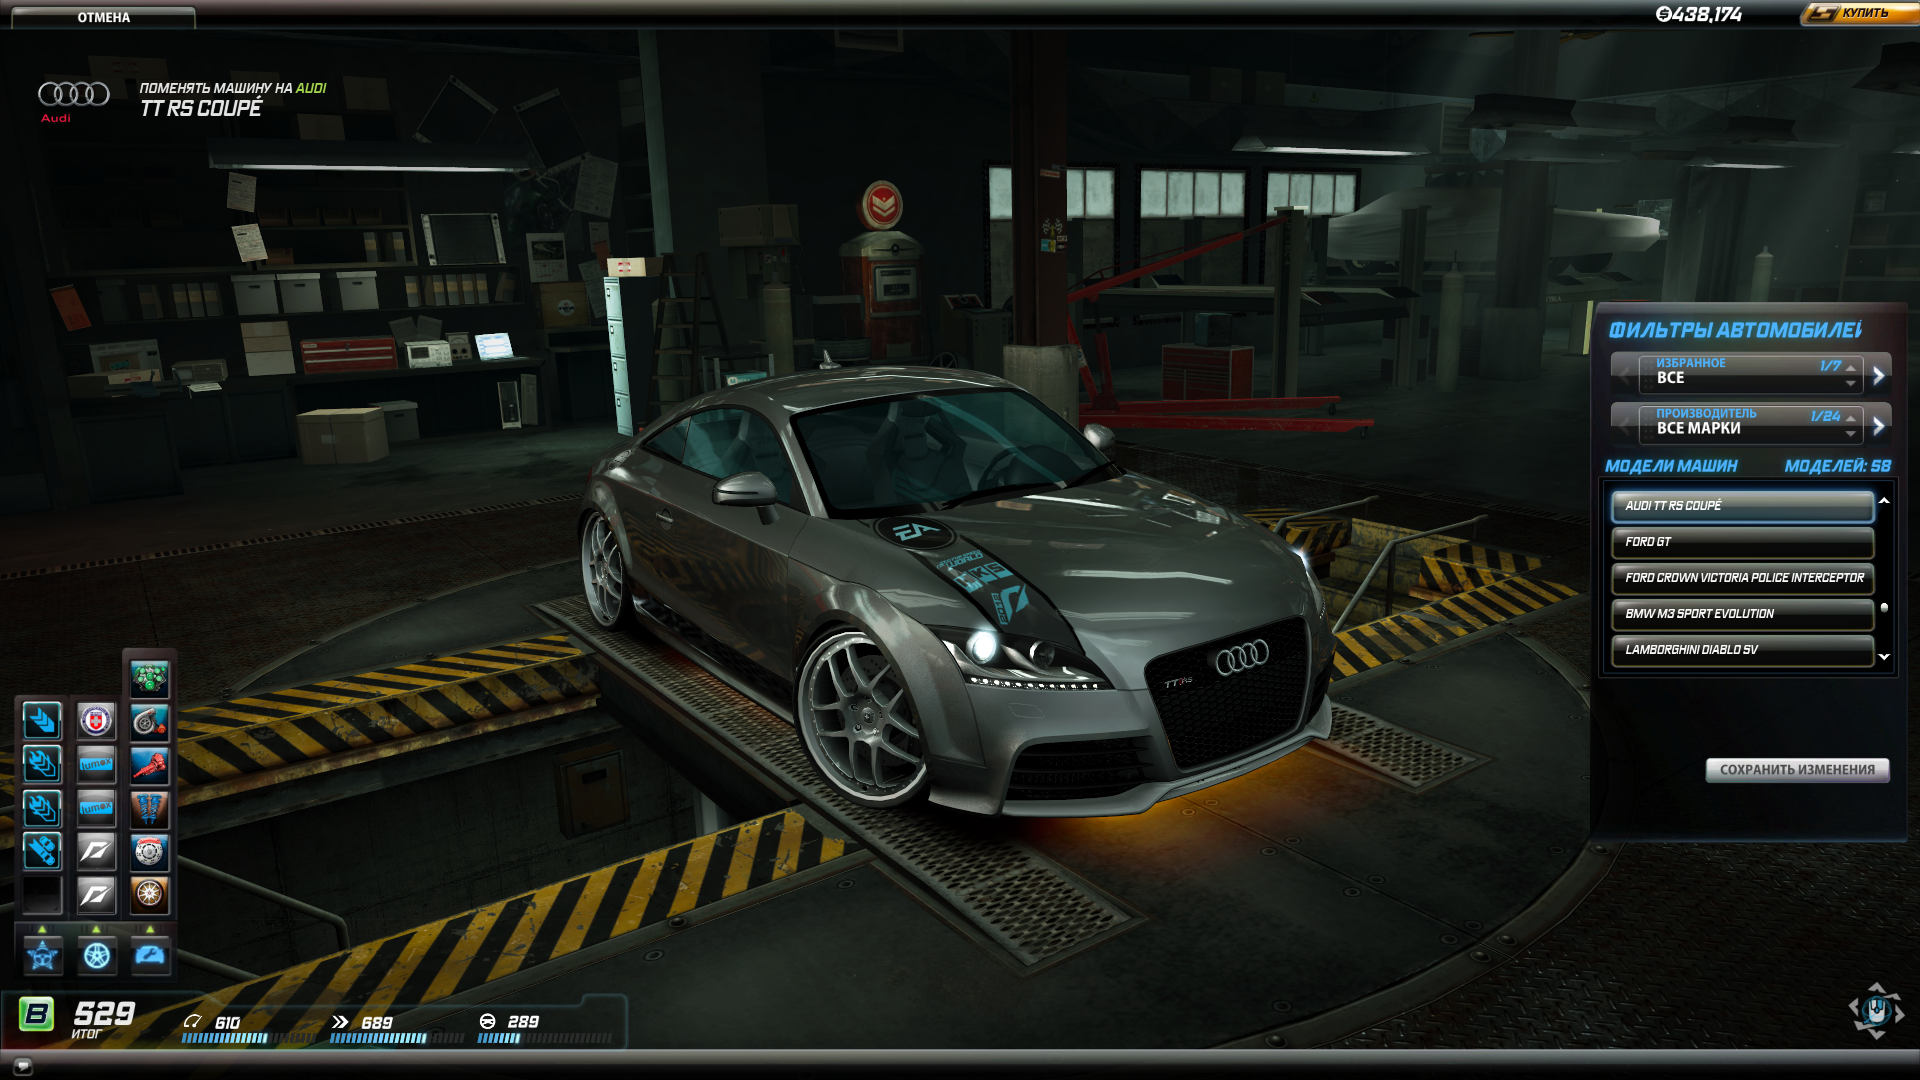Select the tires part icon

click(x=150, y=894)
